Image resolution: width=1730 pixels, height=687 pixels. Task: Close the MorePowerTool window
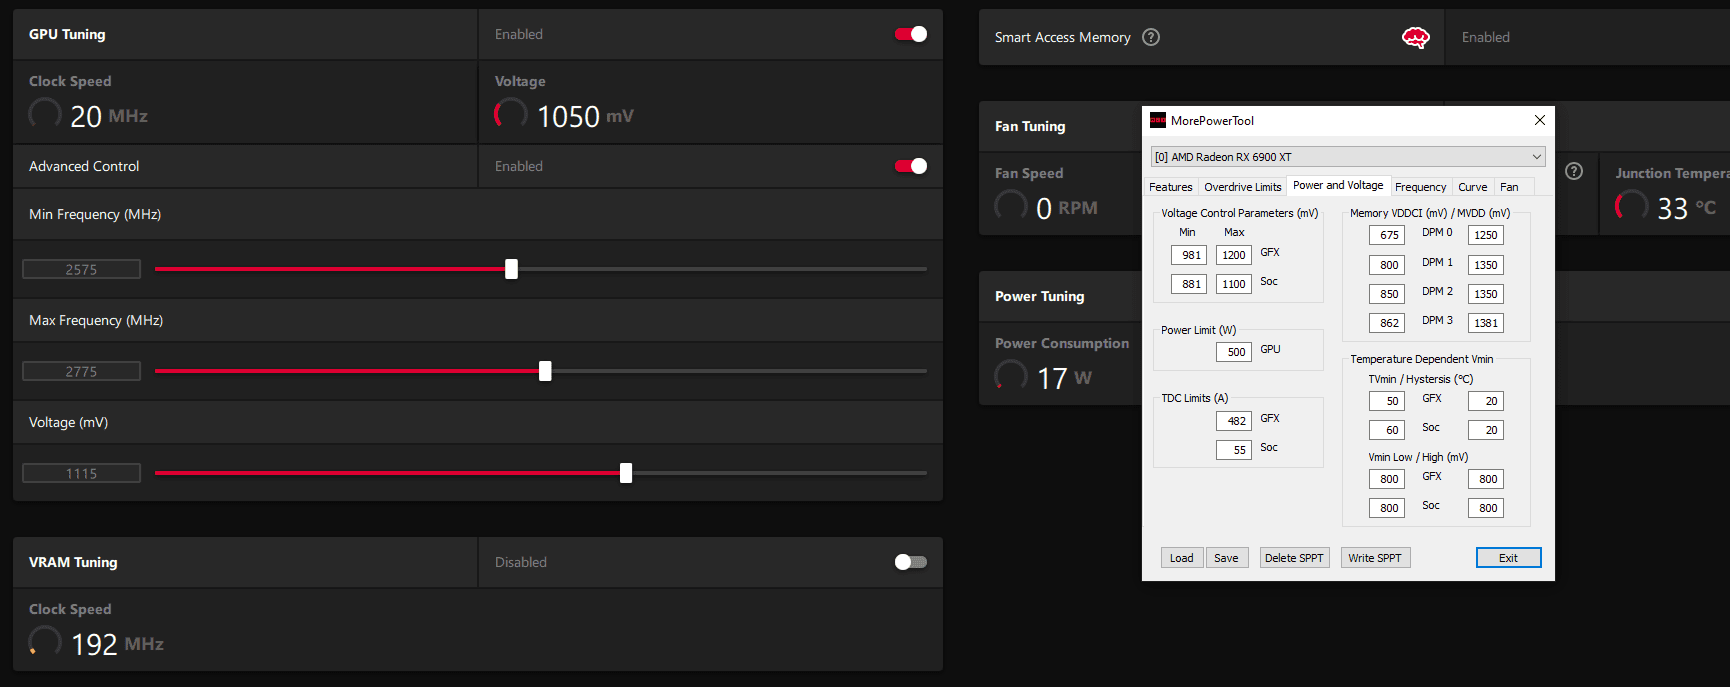1540,120
